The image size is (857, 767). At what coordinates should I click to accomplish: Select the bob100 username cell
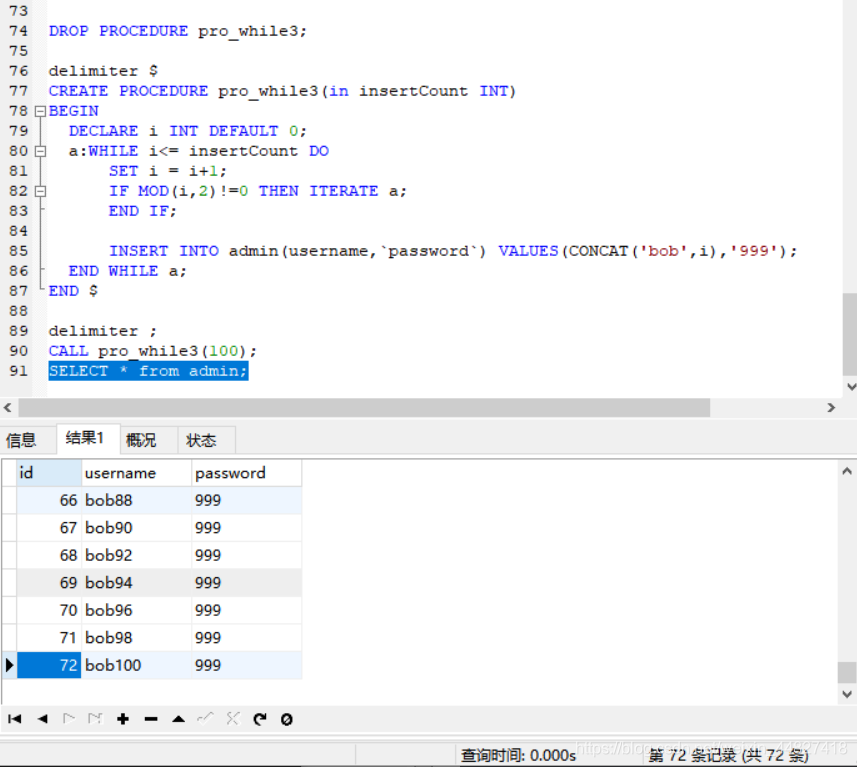137,665
